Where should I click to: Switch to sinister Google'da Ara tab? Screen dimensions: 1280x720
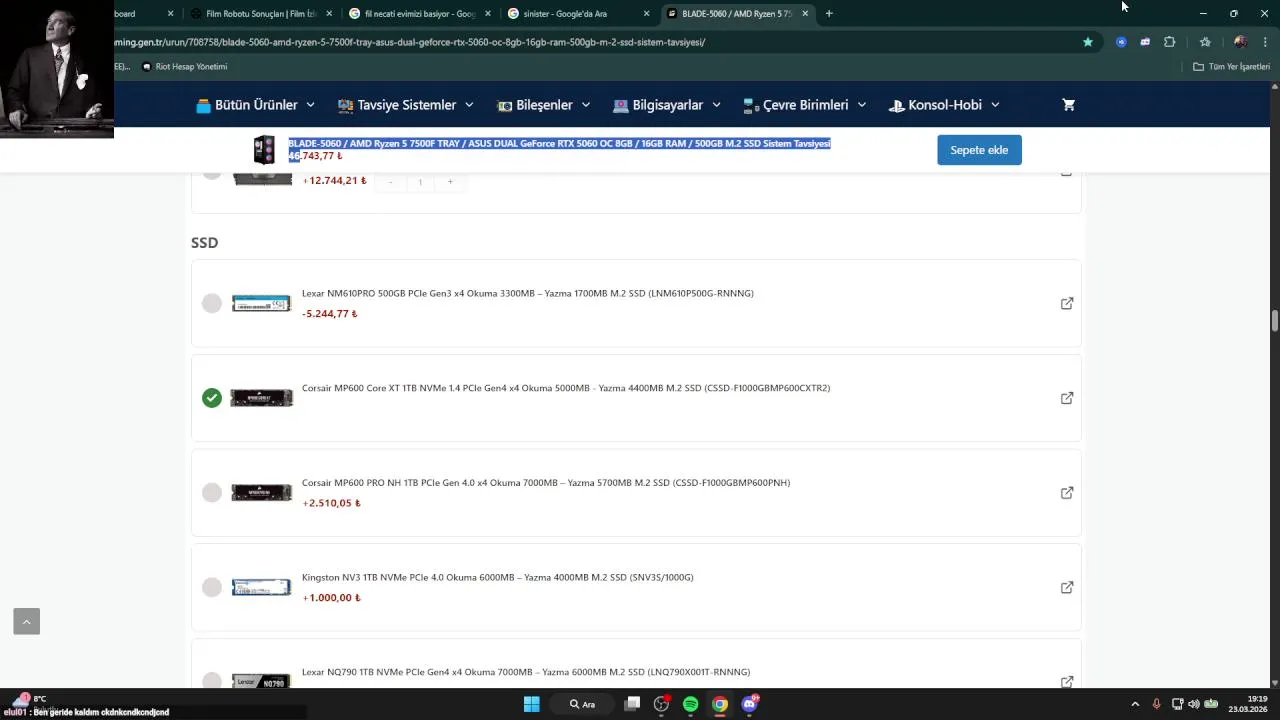[x=578, y=14]
